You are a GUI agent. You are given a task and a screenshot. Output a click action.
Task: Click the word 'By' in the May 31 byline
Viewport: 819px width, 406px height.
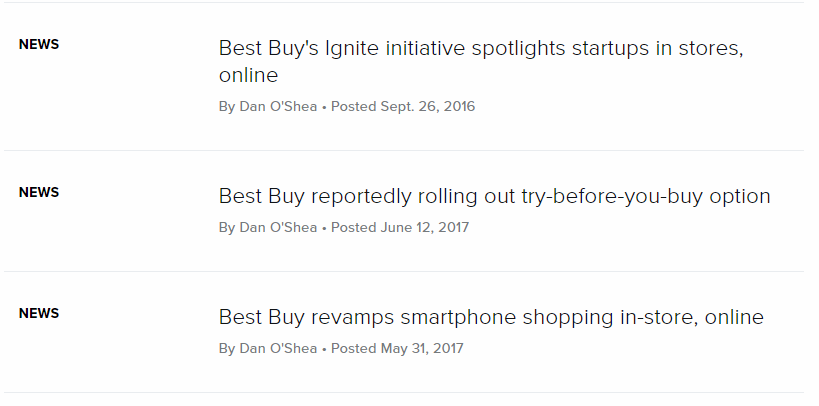coord(227,349)
